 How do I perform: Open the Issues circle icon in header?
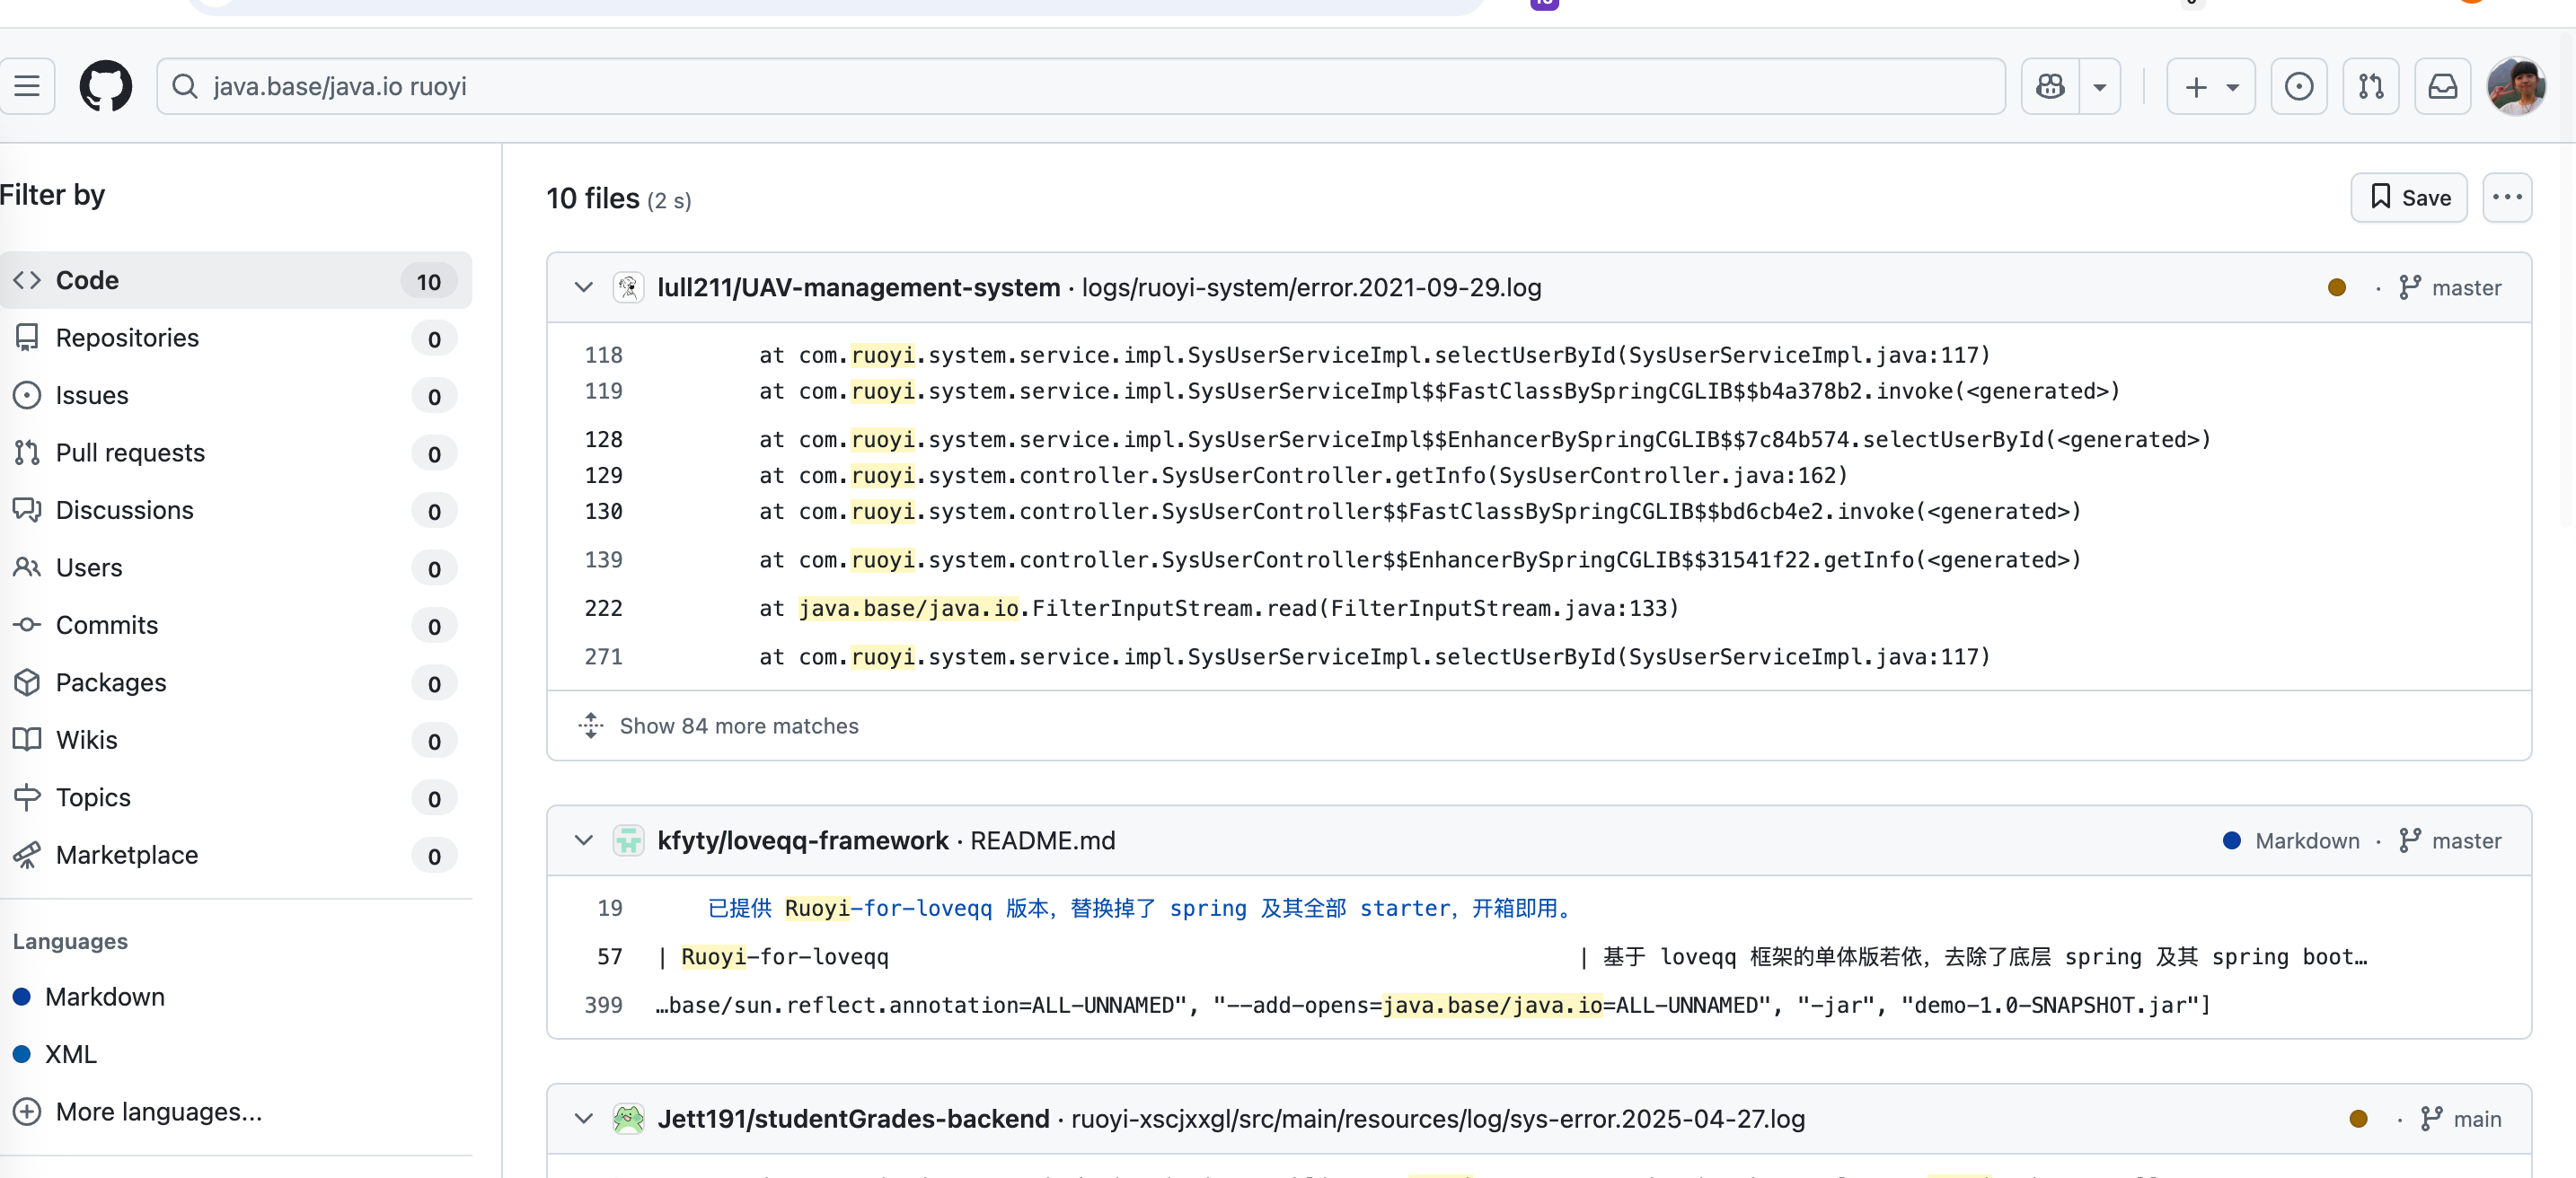click(2298, 86)
